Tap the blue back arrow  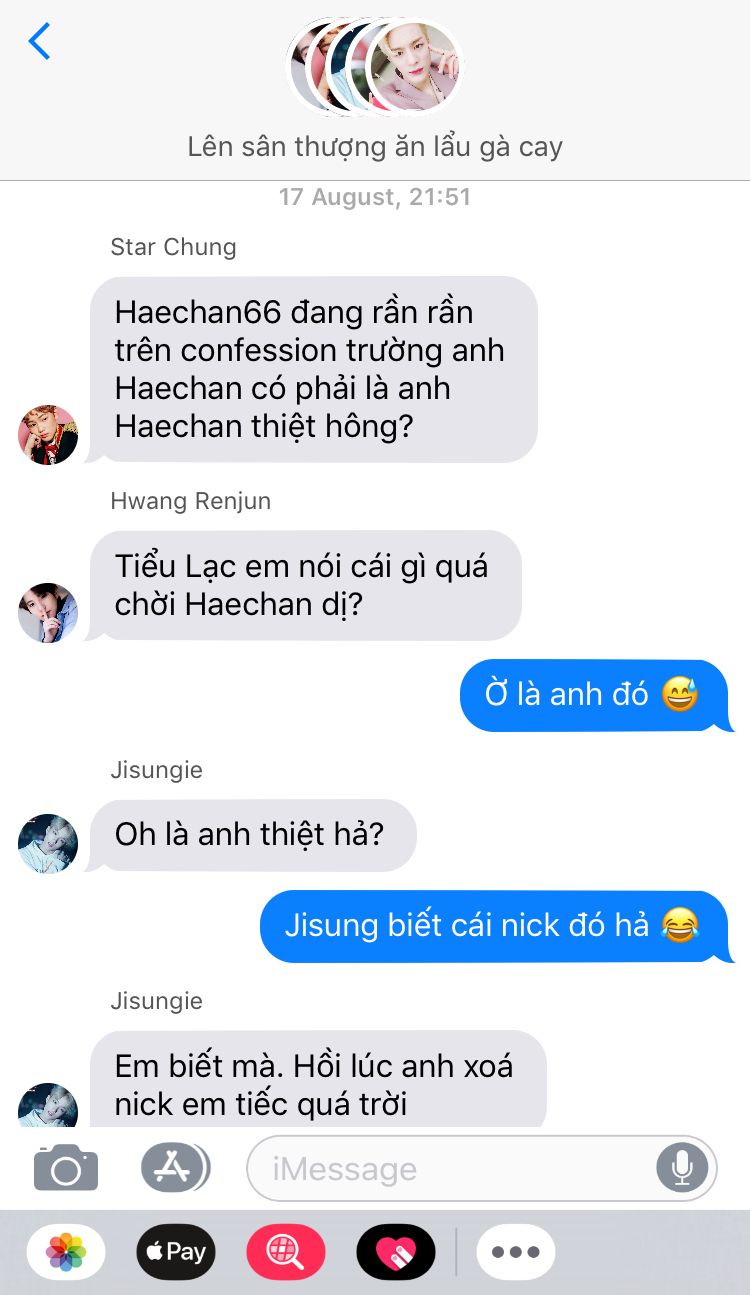click(39, 41)
